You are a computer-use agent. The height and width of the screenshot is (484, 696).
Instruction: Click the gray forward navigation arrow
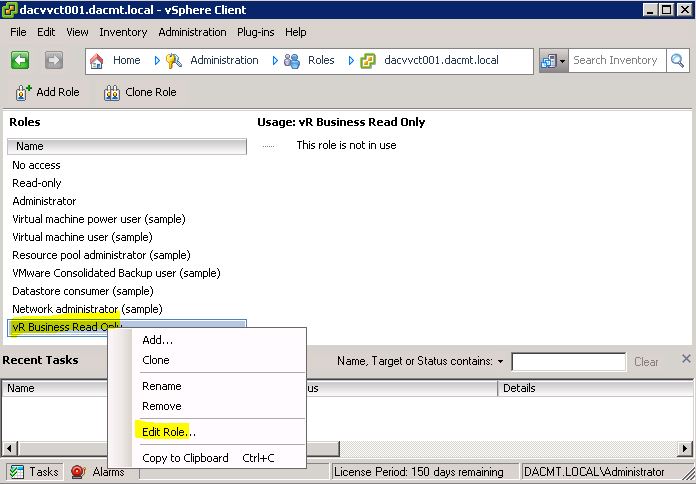click(x=54, y=60)
